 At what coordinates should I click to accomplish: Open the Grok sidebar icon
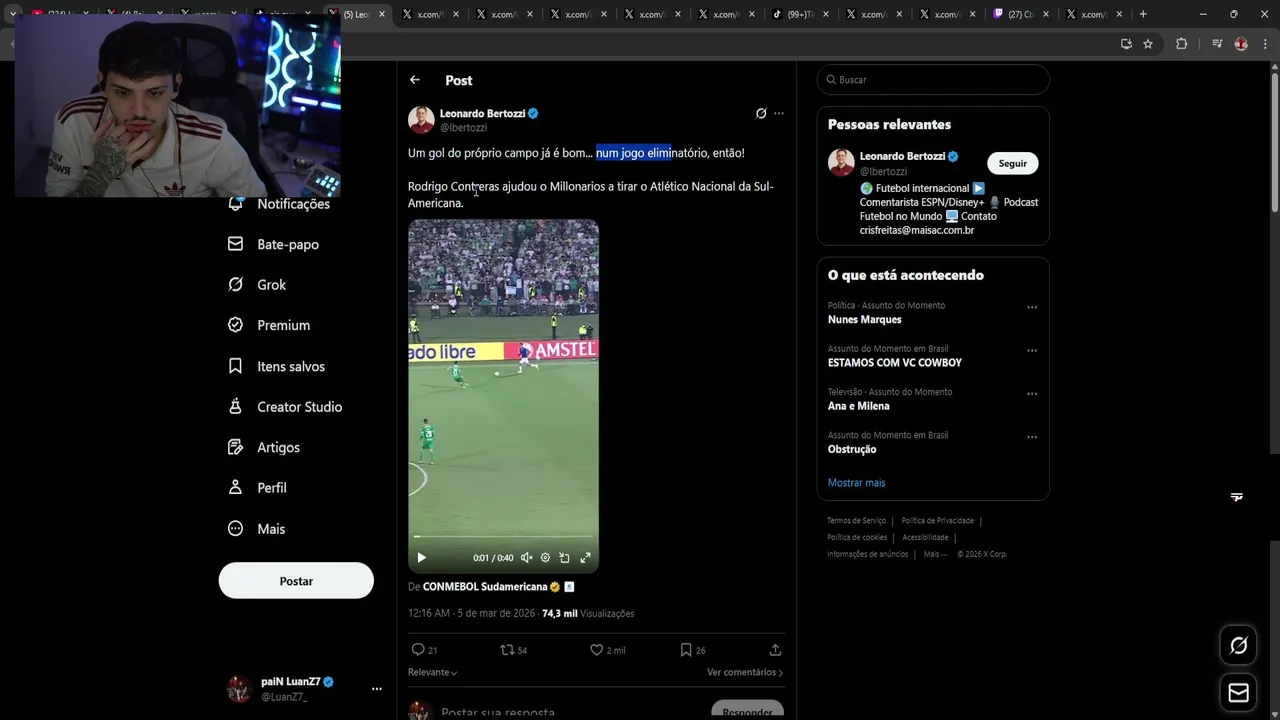tap(235, 285)
